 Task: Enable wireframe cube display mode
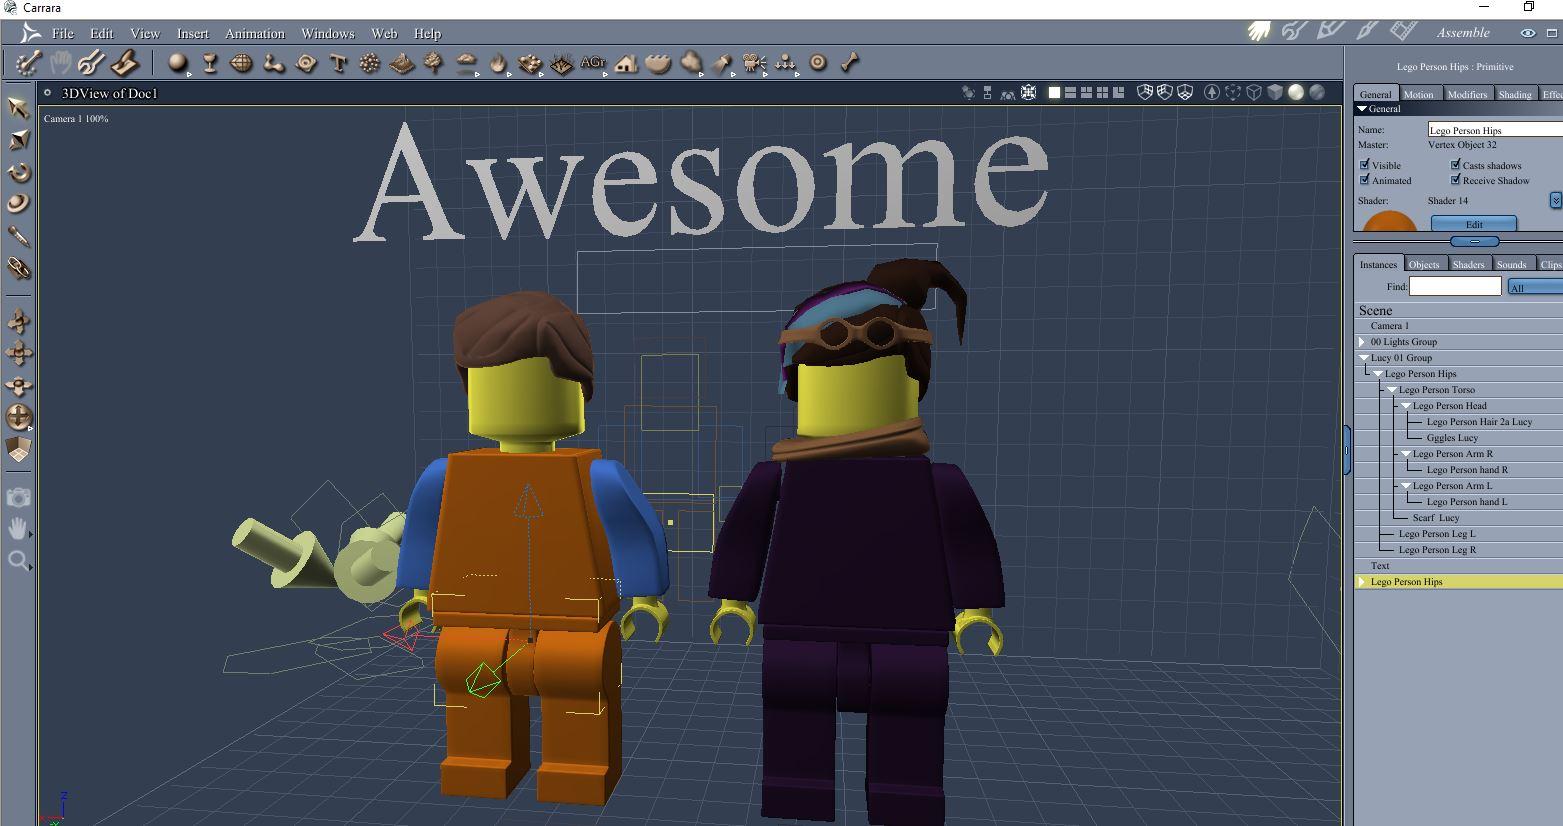[x=1254, y=93]
